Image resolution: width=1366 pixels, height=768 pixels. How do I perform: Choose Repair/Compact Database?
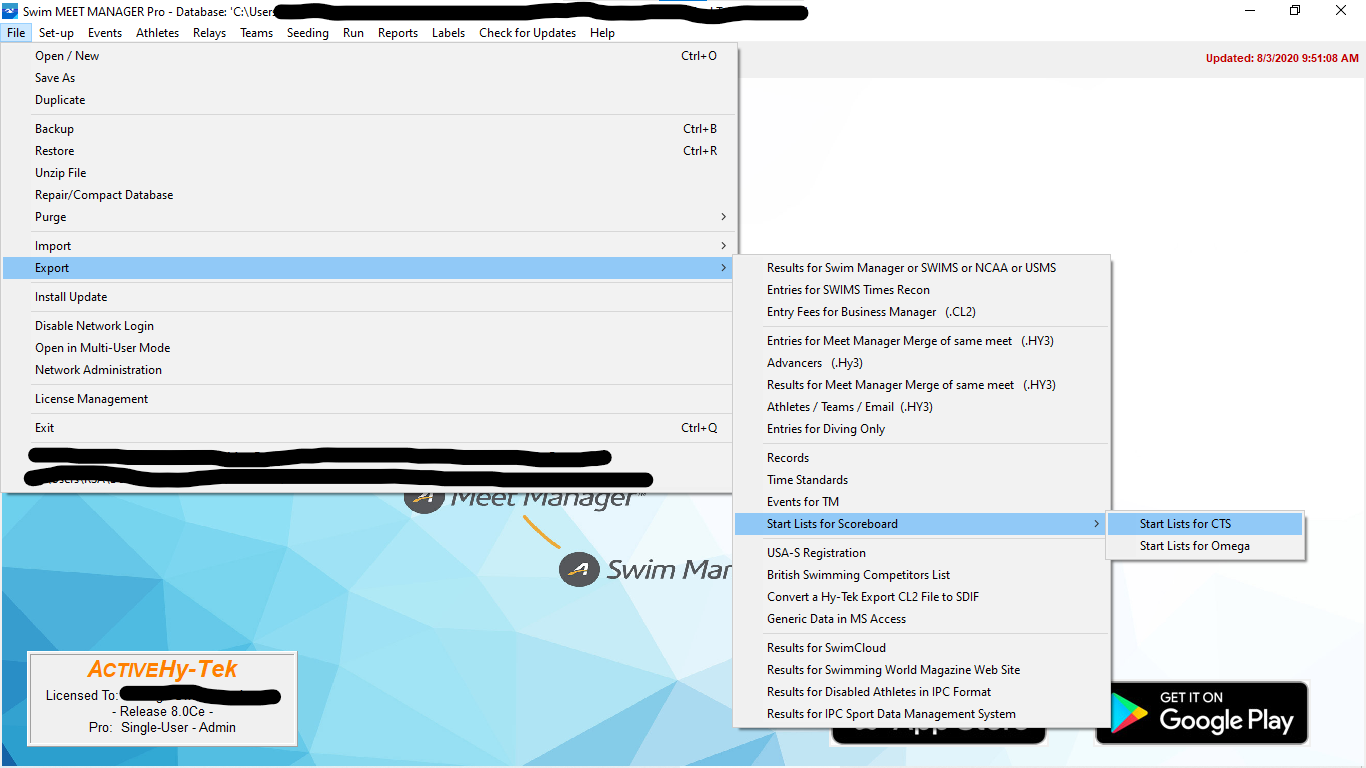coord(369,195)
